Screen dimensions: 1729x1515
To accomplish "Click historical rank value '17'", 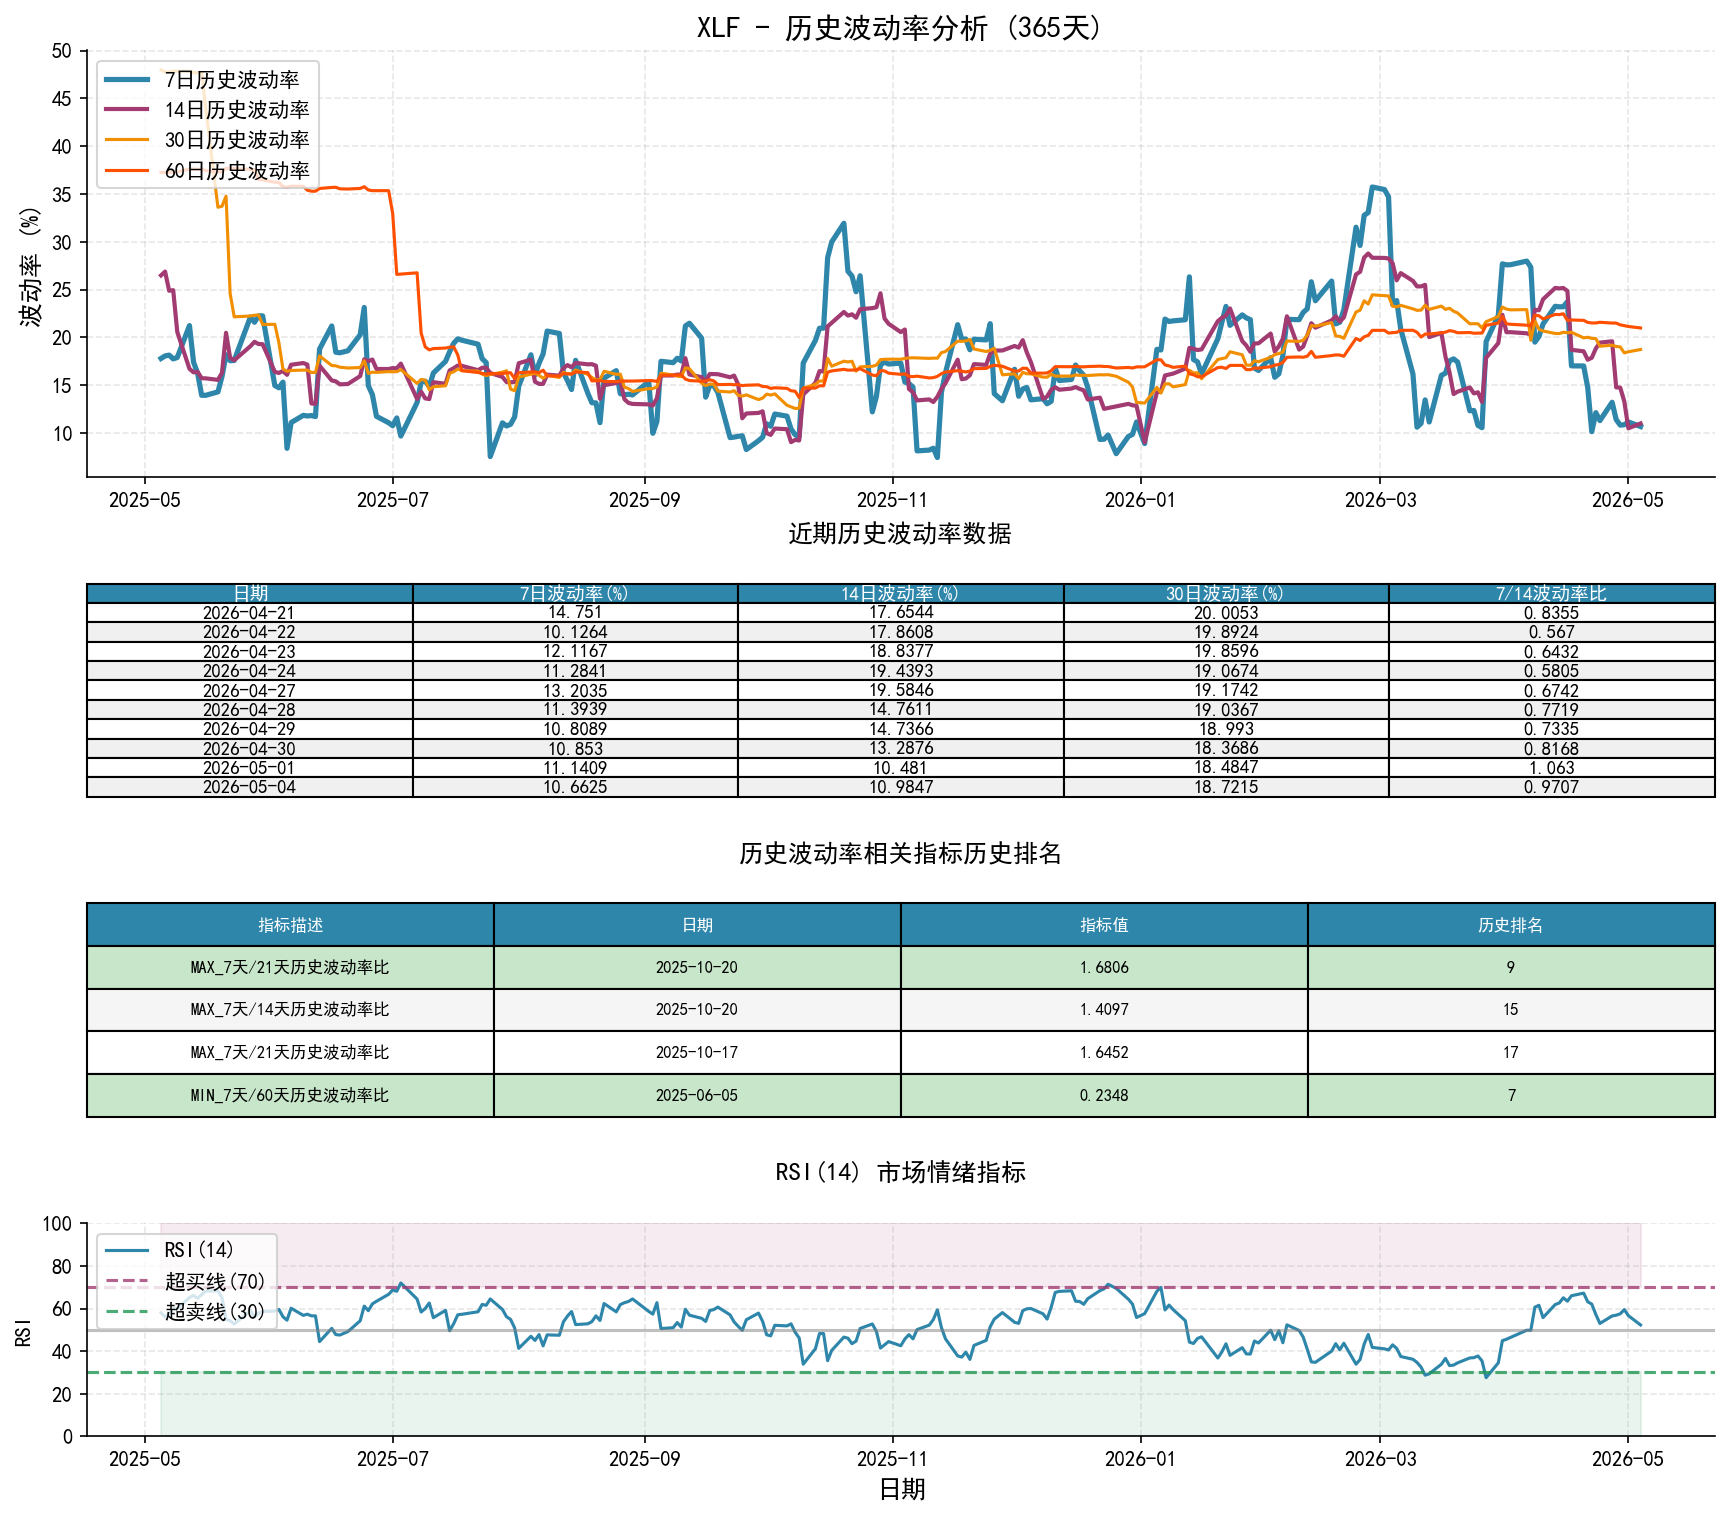I will click(1511, 1052).
